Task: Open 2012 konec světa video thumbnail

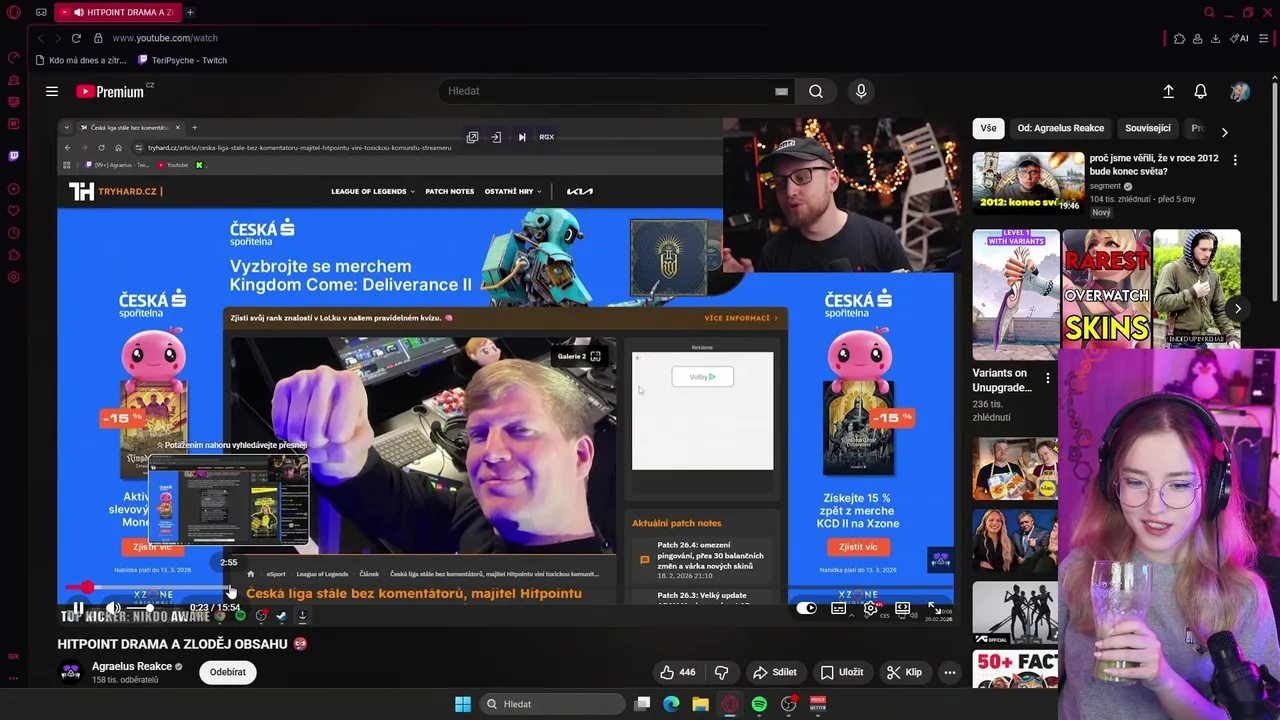Action: coord(1028,182)
